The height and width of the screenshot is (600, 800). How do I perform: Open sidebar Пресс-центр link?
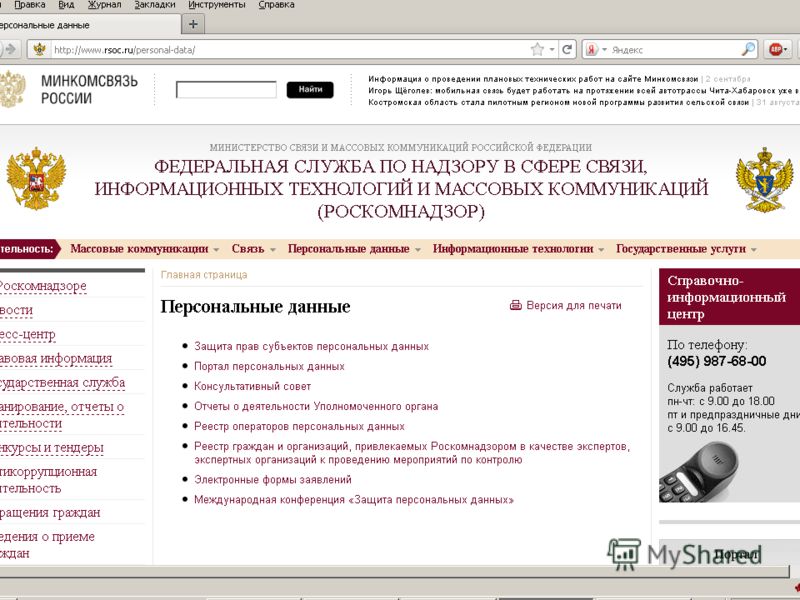pyautogui.click(x=28, y=335)
